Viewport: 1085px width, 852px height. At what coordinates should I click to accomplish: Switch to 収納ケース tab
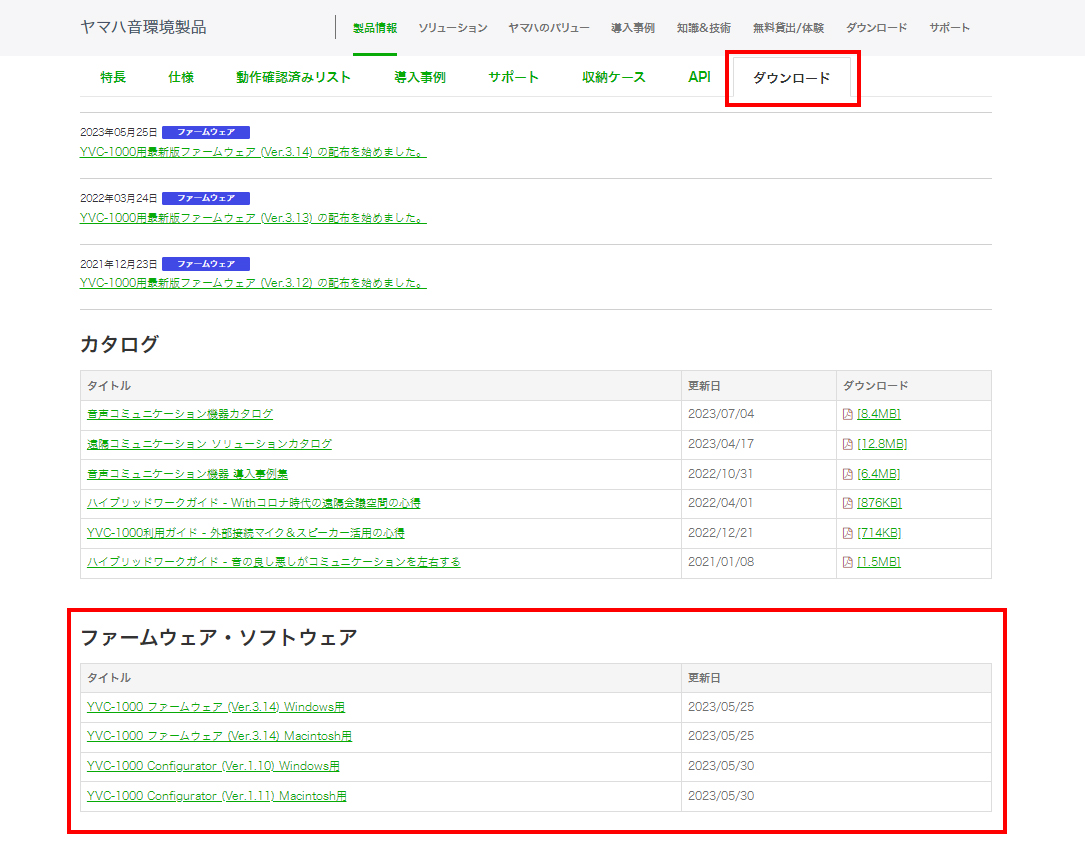[614, 77]
